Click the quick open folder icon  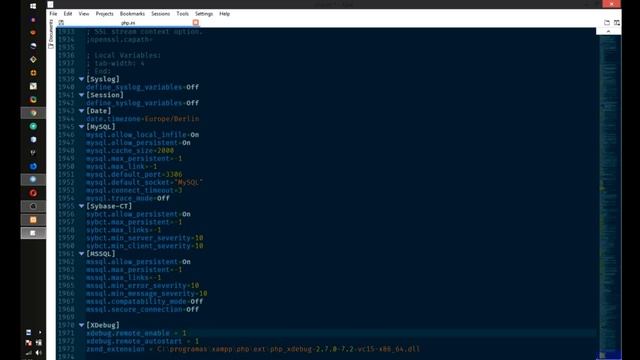pyautogui.click(x=607, y=22)
